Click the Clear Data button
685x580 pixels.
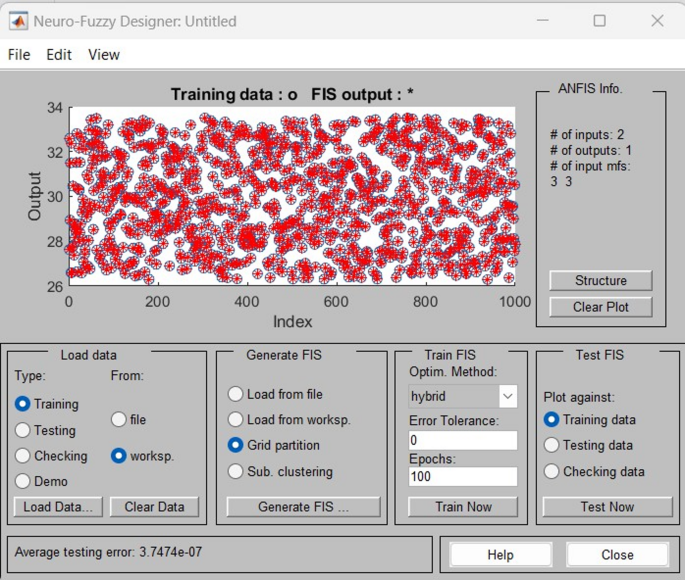coord(154,507)
